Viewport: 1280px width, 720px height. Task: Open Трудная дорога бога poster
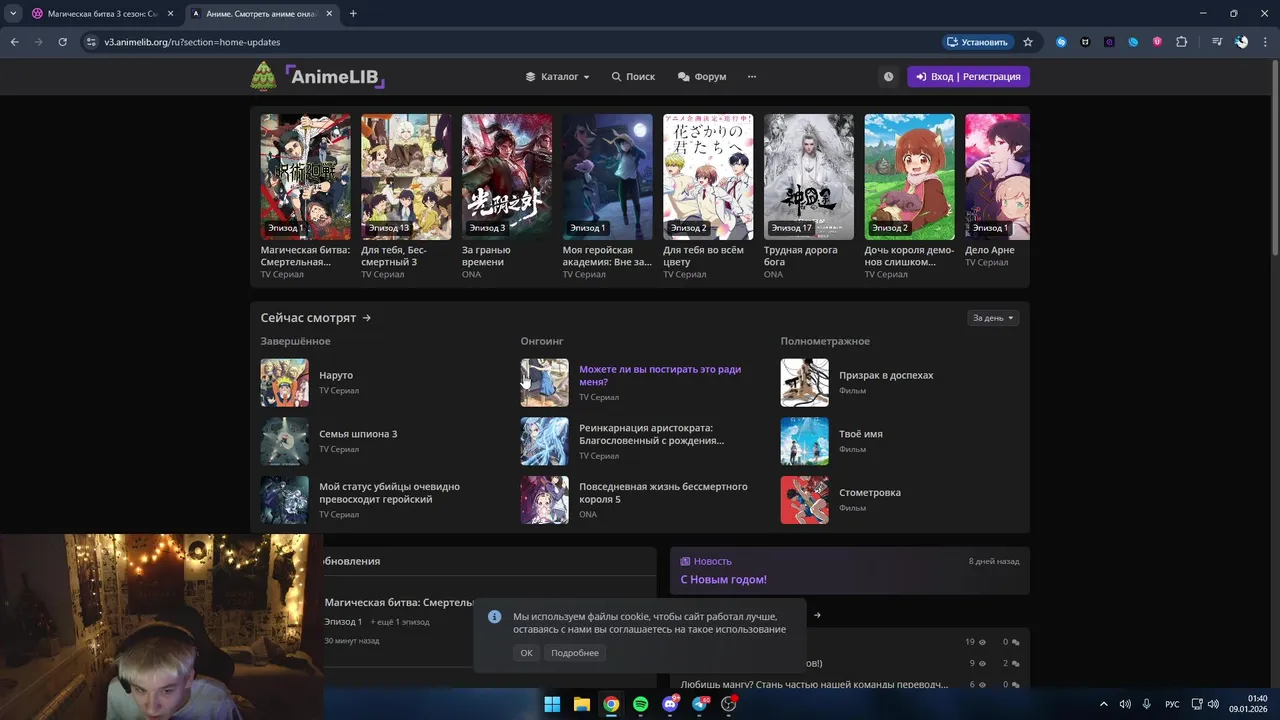point(808,176)
